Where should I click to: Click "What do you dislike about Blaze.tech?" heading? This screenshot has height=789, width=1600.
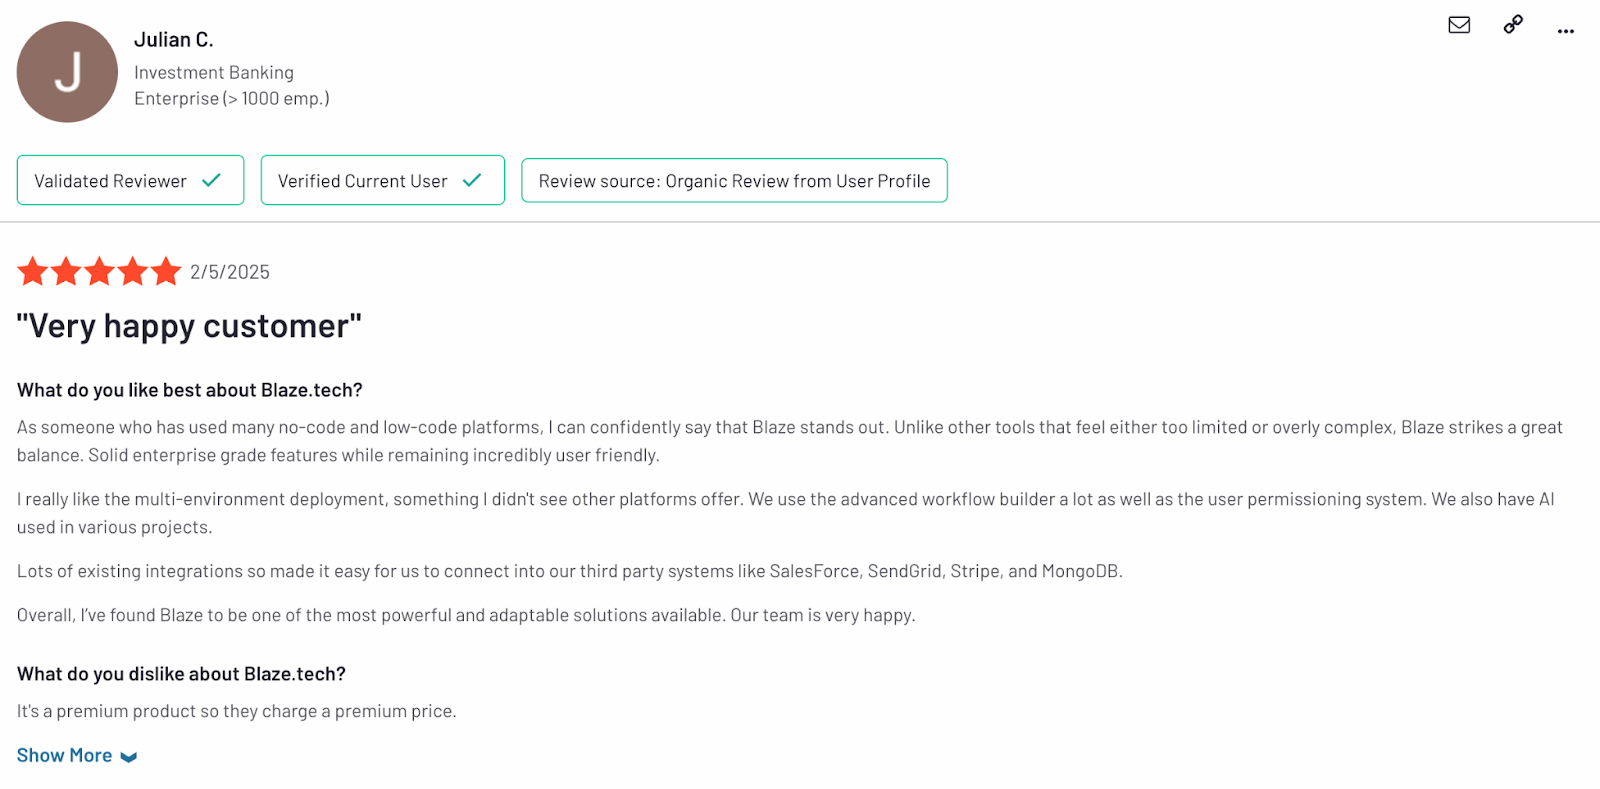181,674
